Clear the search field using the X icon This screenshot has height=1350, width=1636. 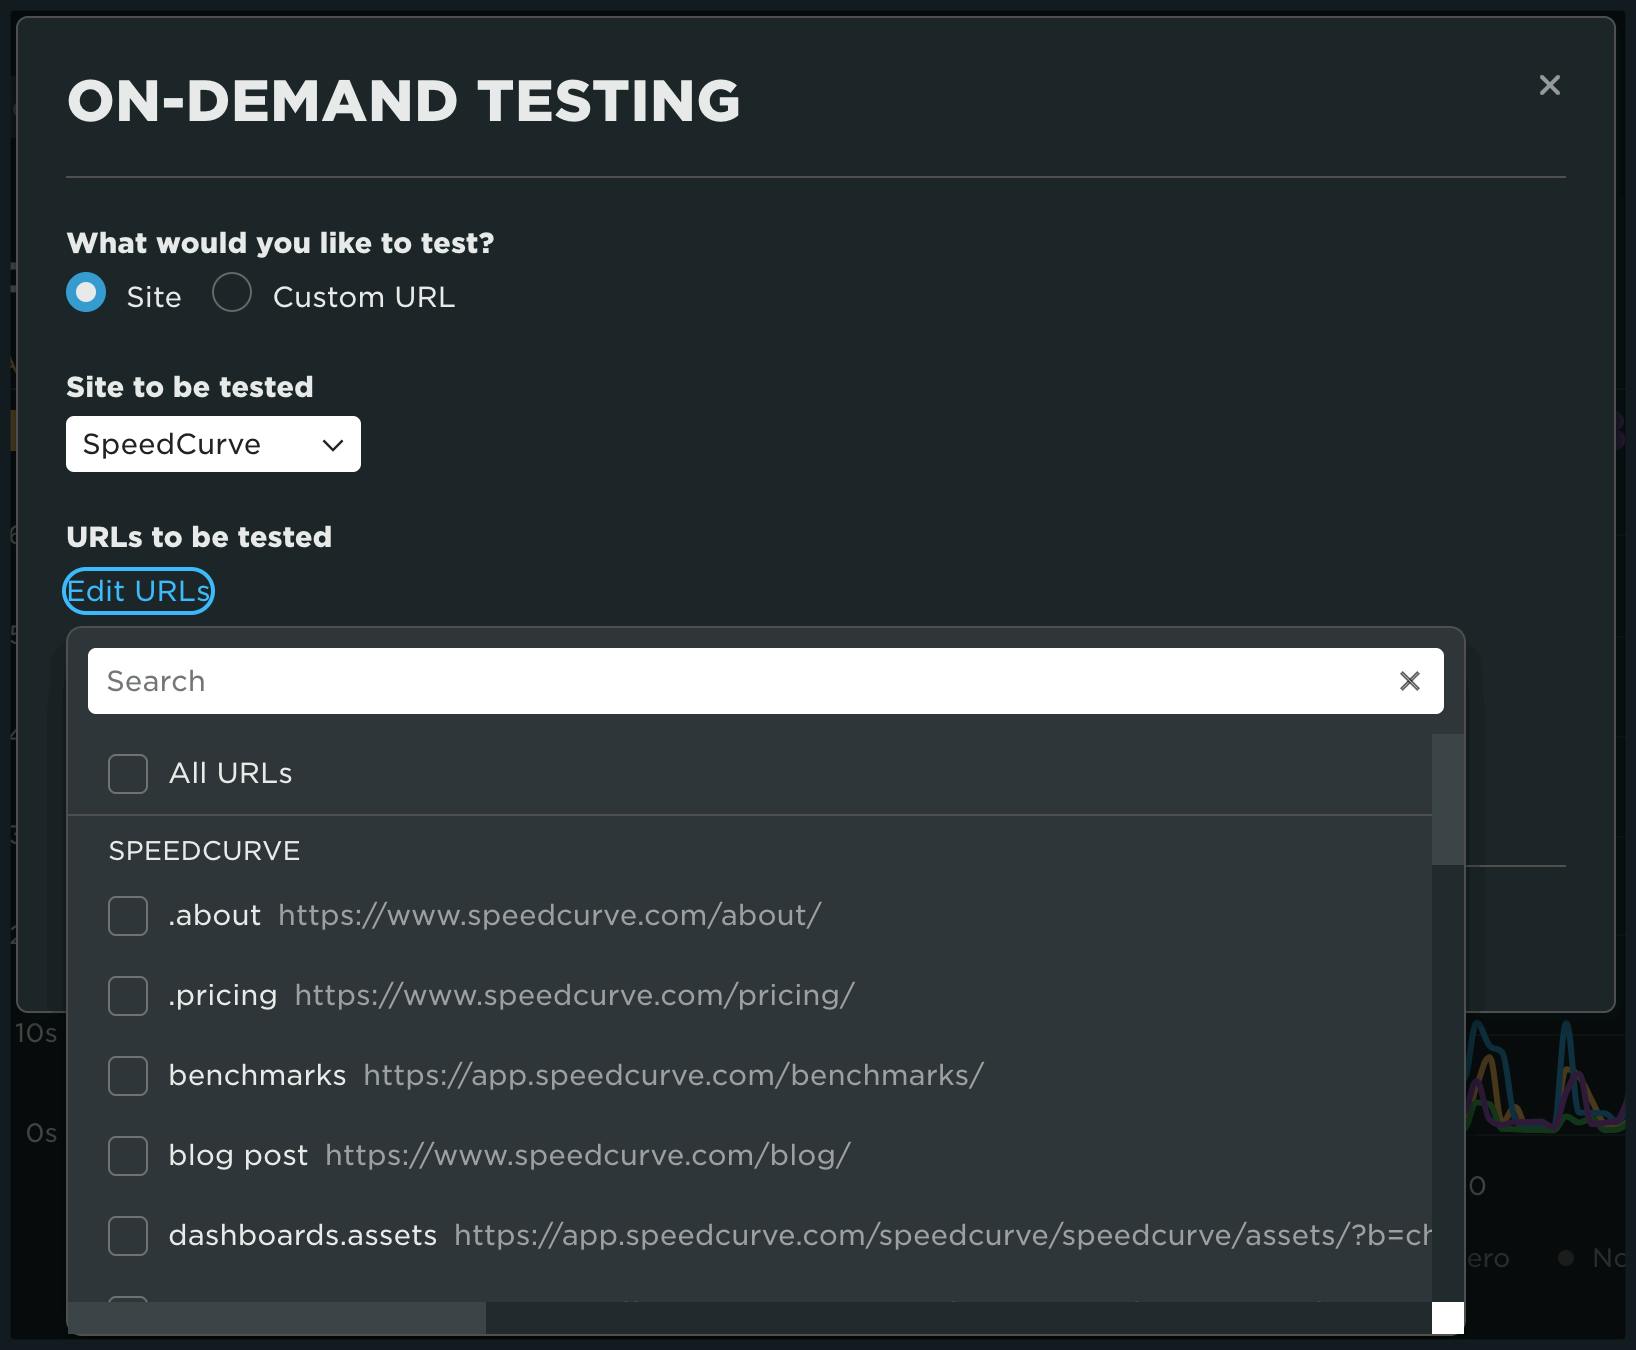(1410, 681)
